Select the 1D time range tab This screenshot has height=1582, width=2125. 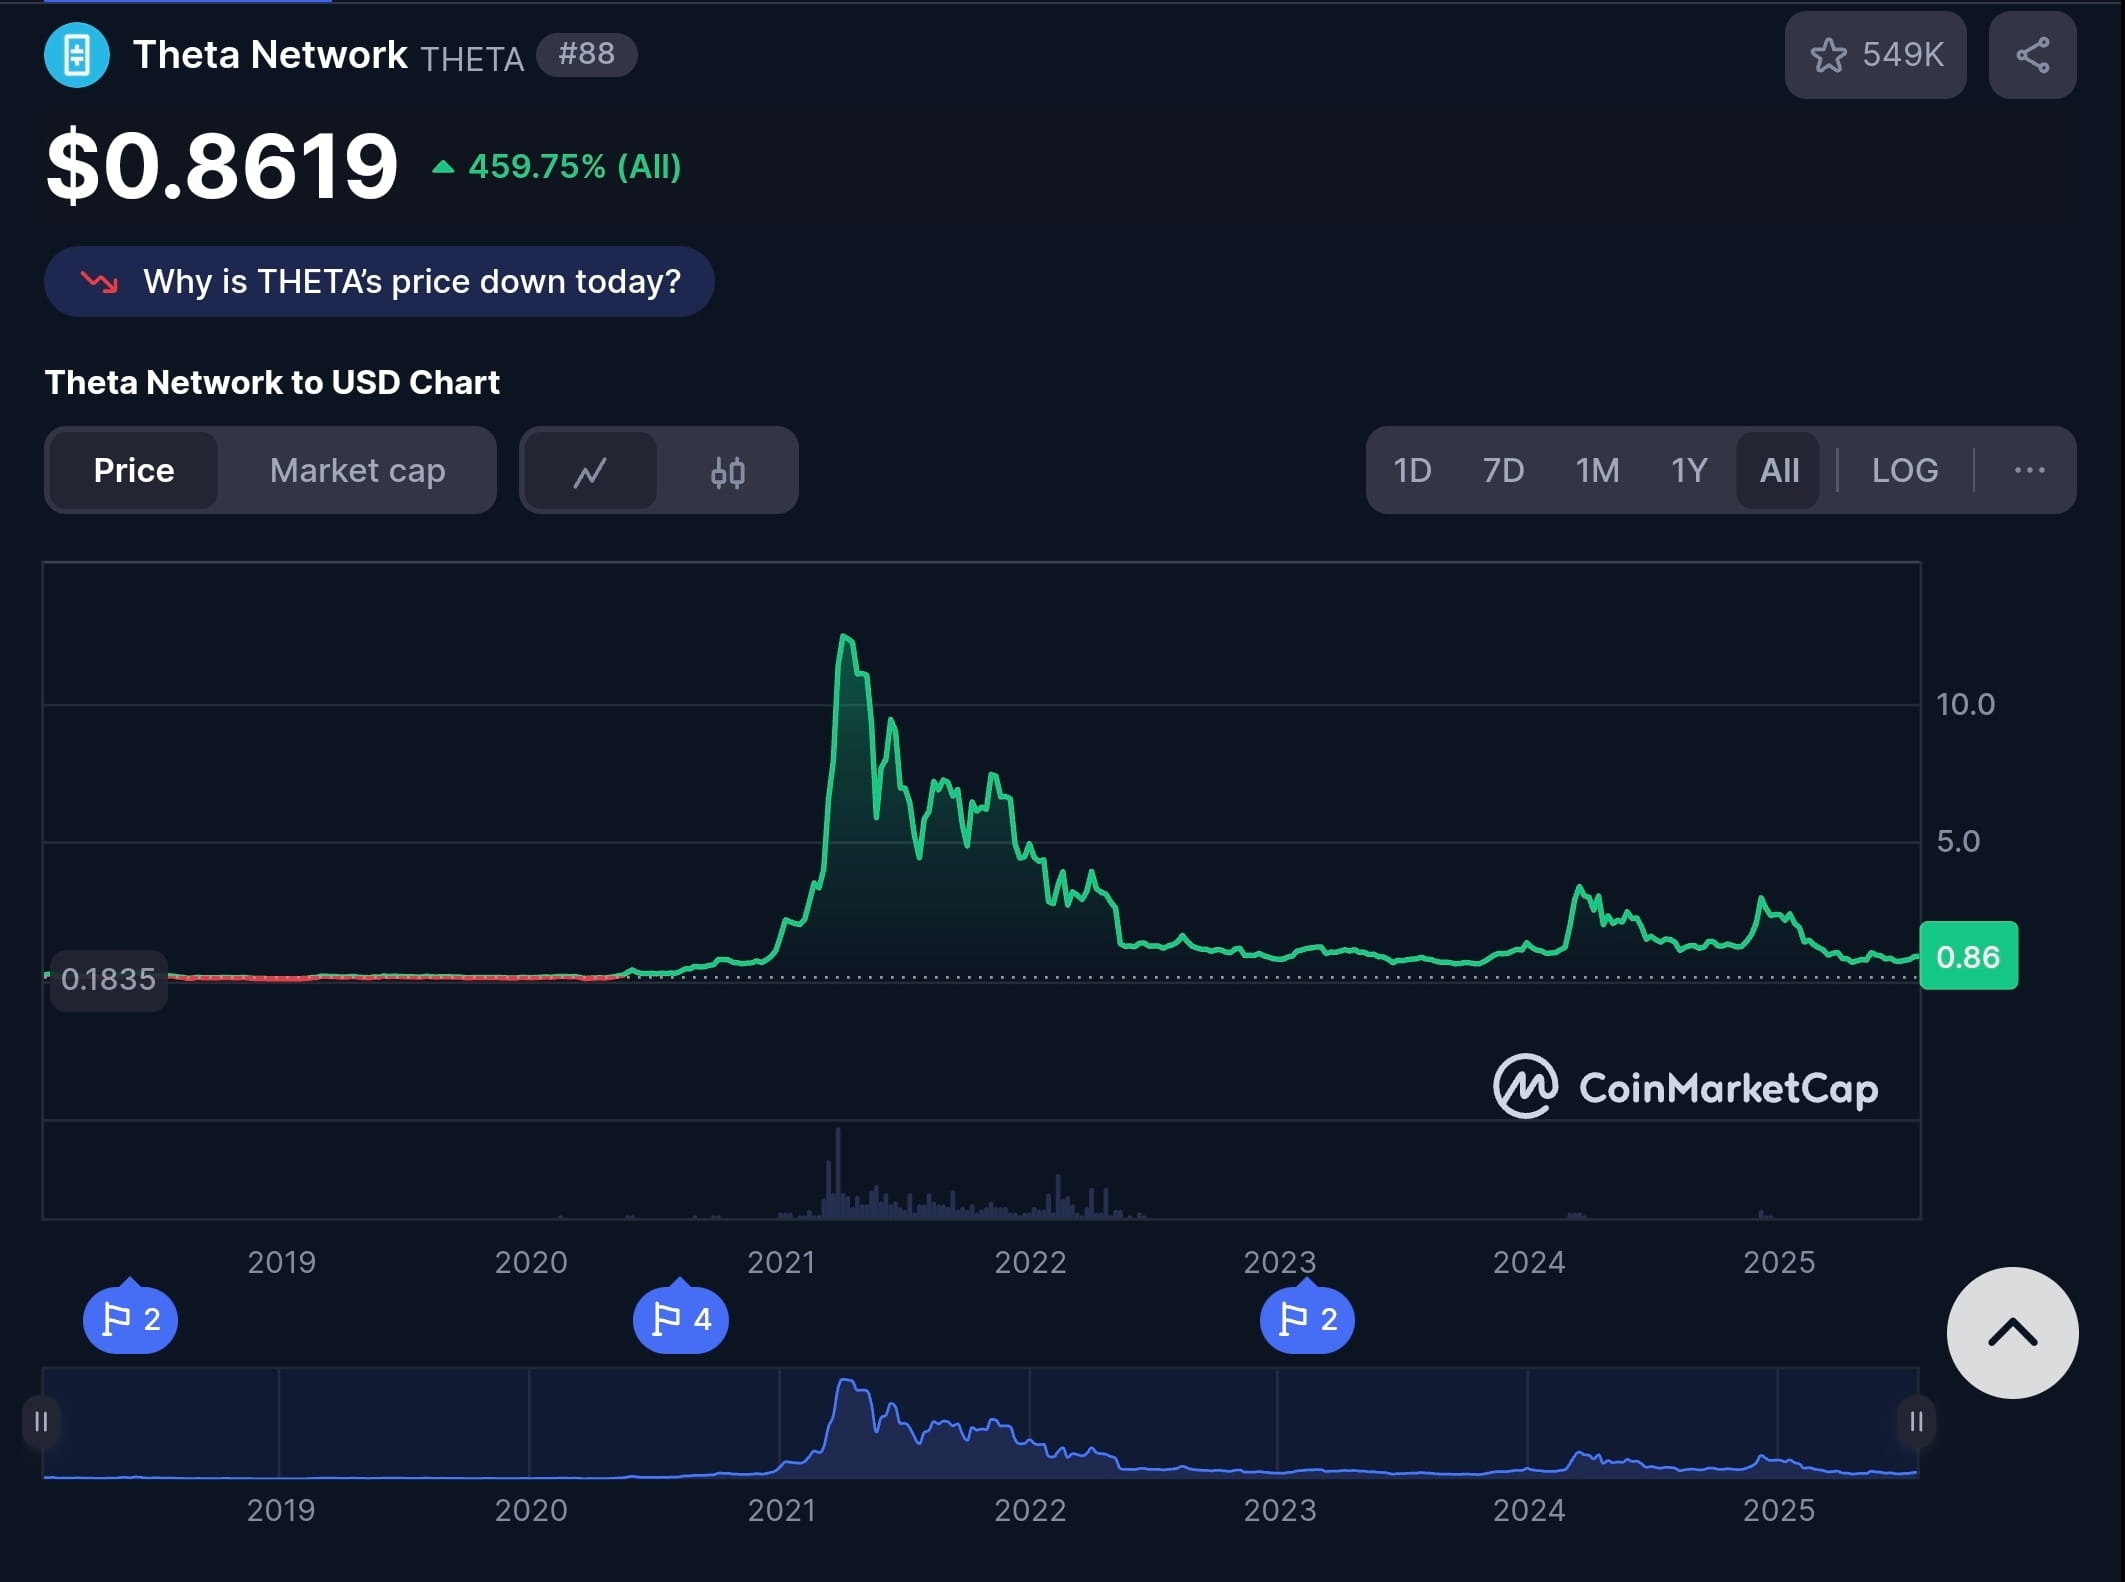[x=1412, y=470]
